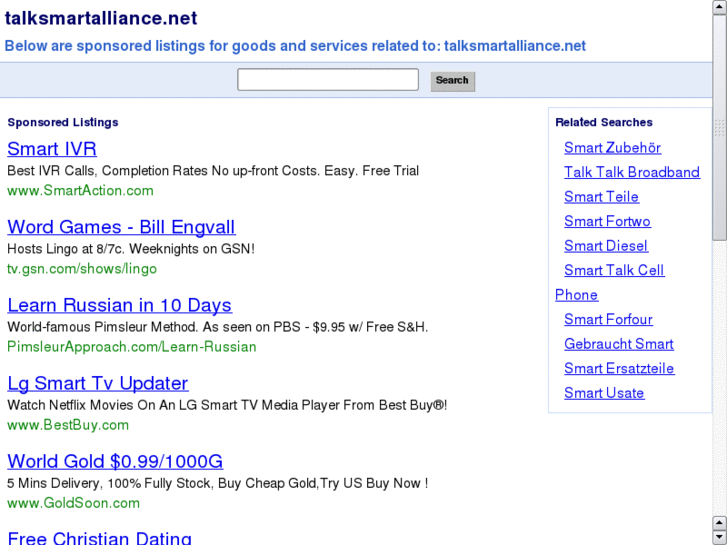Select Smart Diesel related search
The image size is (727, 545).
coord(606,246)
